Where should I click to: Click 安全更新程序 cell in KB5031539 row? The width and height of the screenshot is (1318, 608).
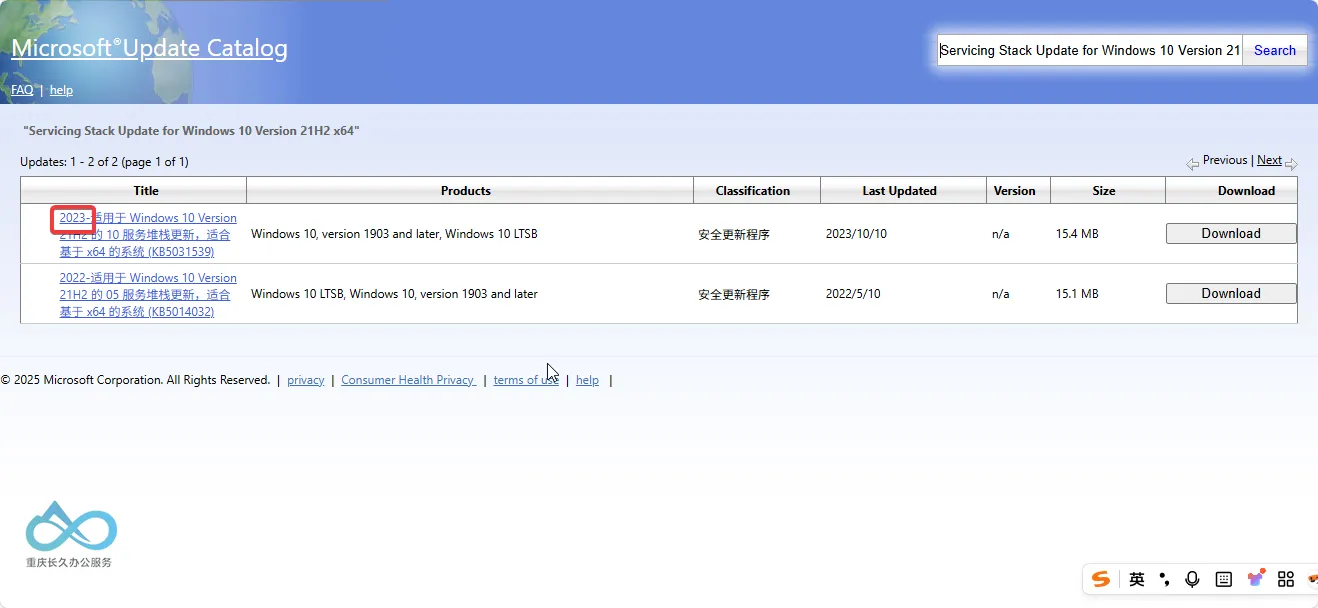pyautogui.click(x=734, y=234)
